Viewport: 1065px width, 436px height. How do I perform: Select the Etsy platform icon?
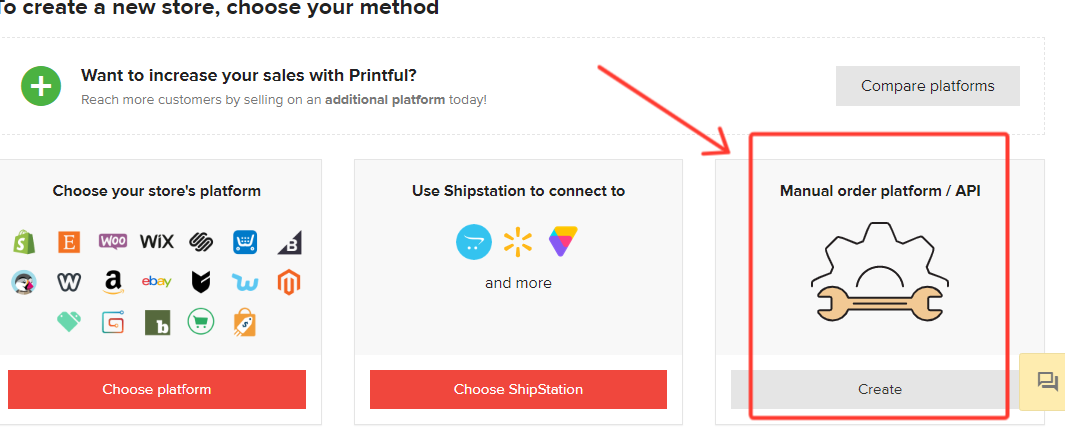[69, 242]
